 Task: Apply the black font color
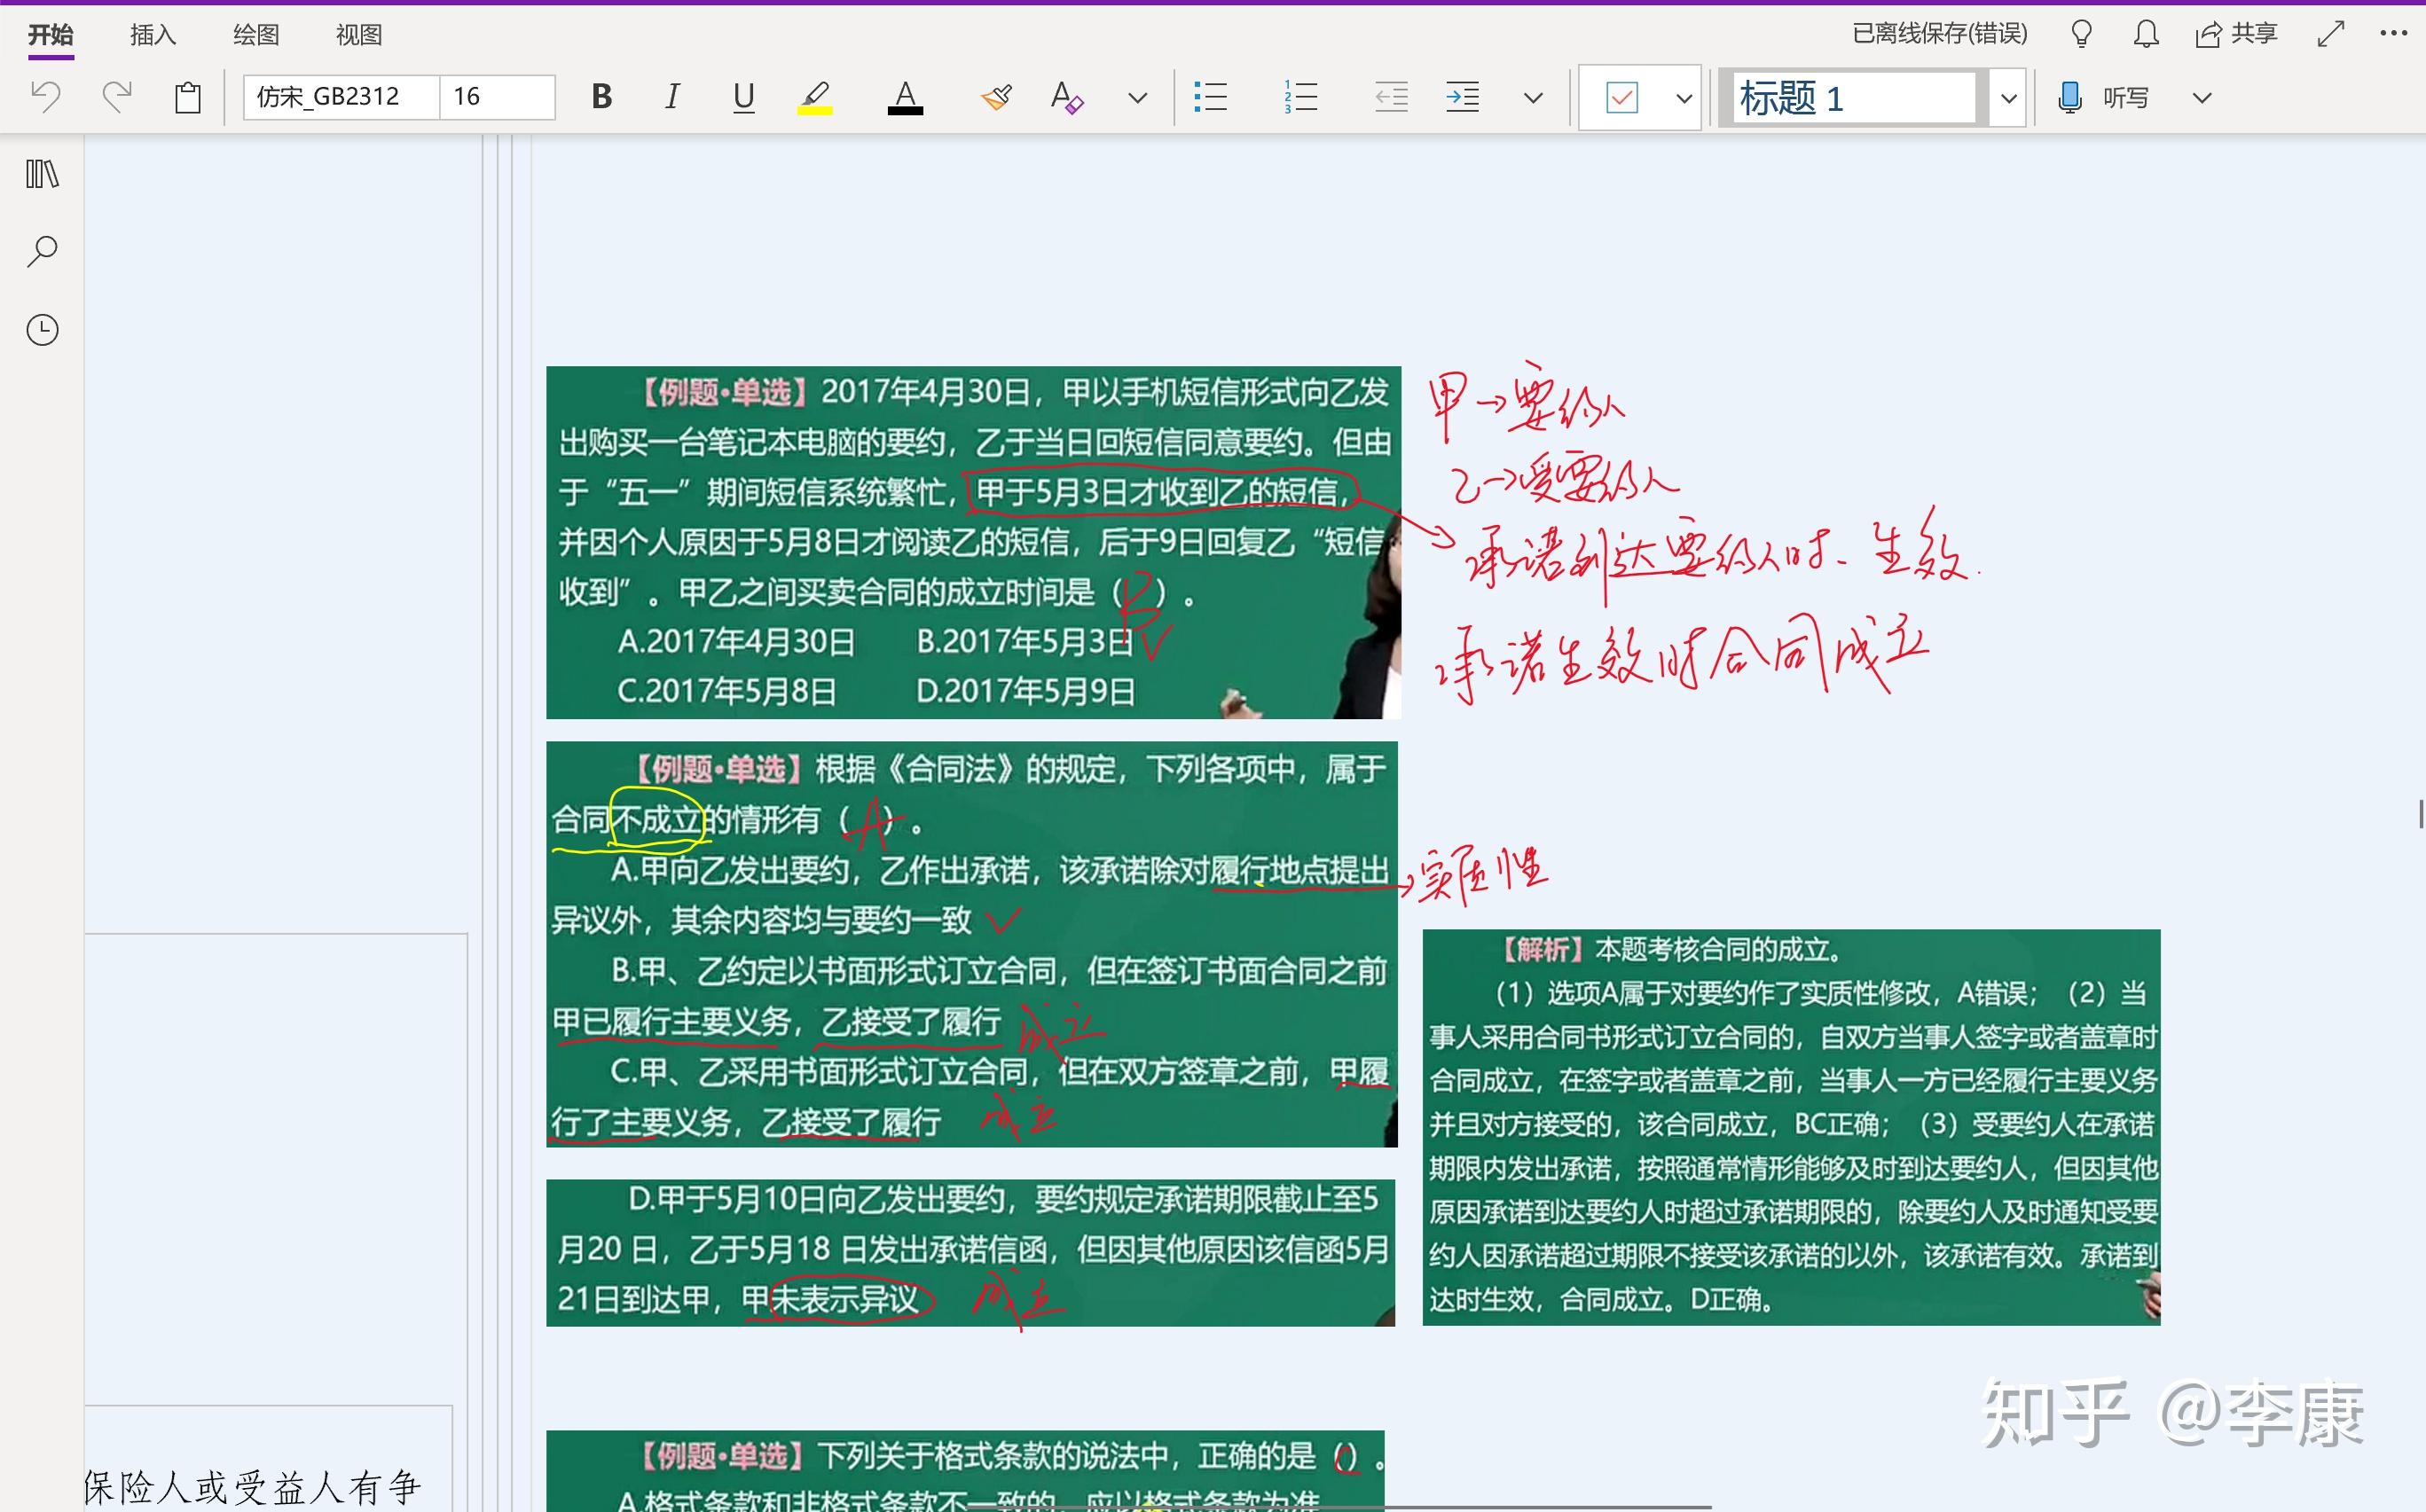pyautogui.click(x=905, y=97)
